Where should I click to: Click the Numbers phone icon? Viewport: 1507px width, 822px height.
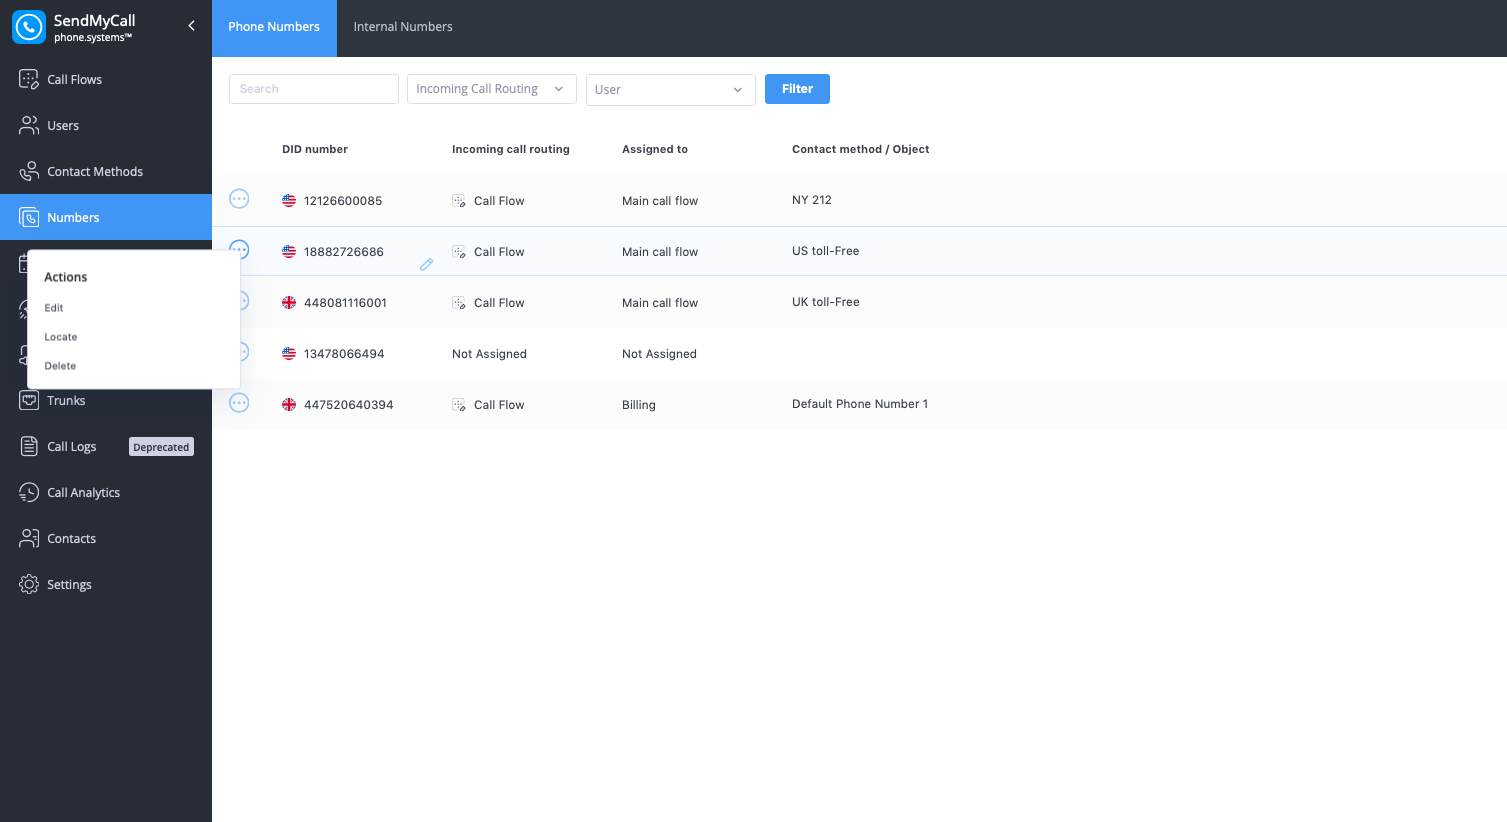(29, 217)
